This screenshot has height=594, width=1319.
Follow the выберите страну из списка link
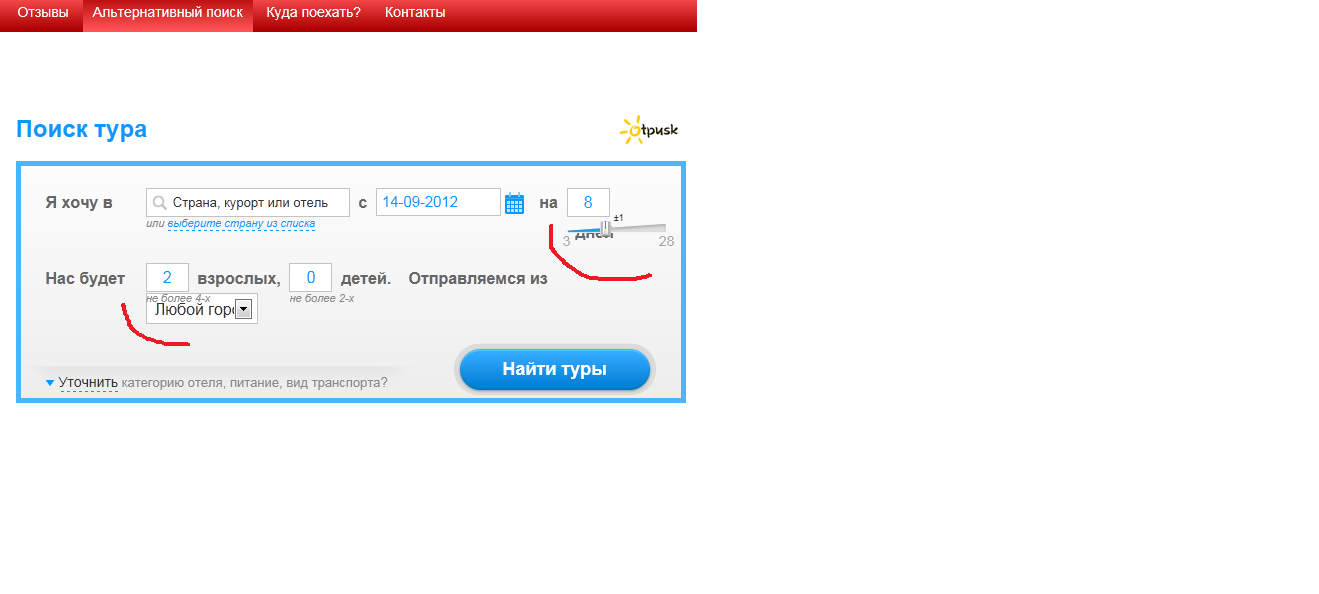tap(241, 224)
